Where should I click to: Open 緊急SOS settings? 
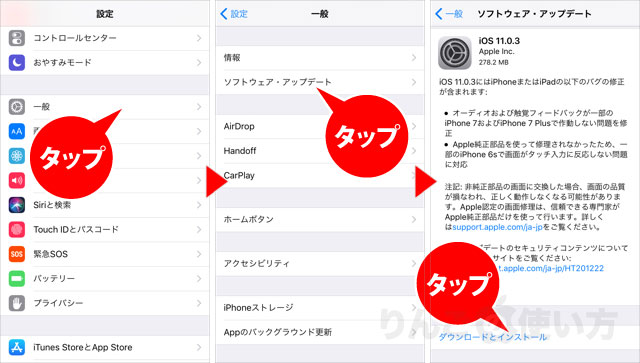(105, 254)
